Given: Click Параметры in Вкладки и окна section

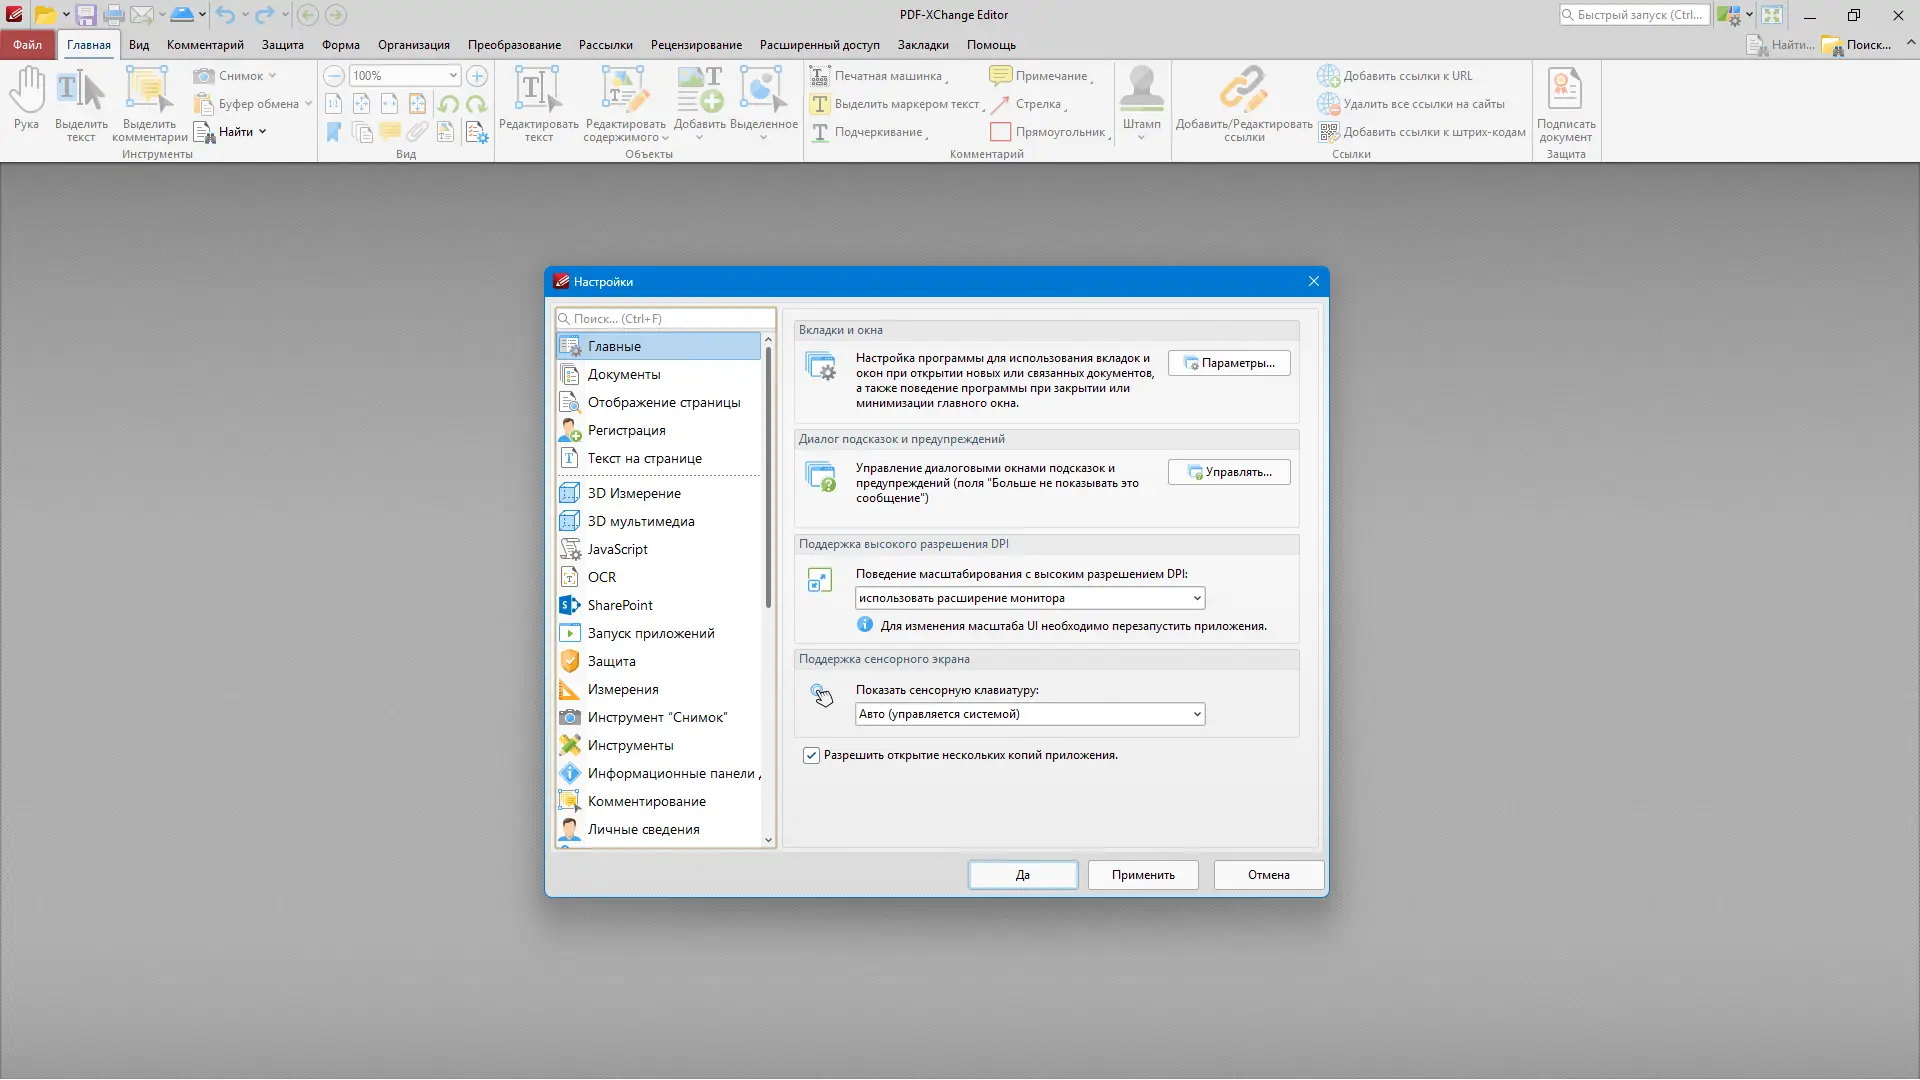Looking at the screenshot, I should (x=1228, y=362).
